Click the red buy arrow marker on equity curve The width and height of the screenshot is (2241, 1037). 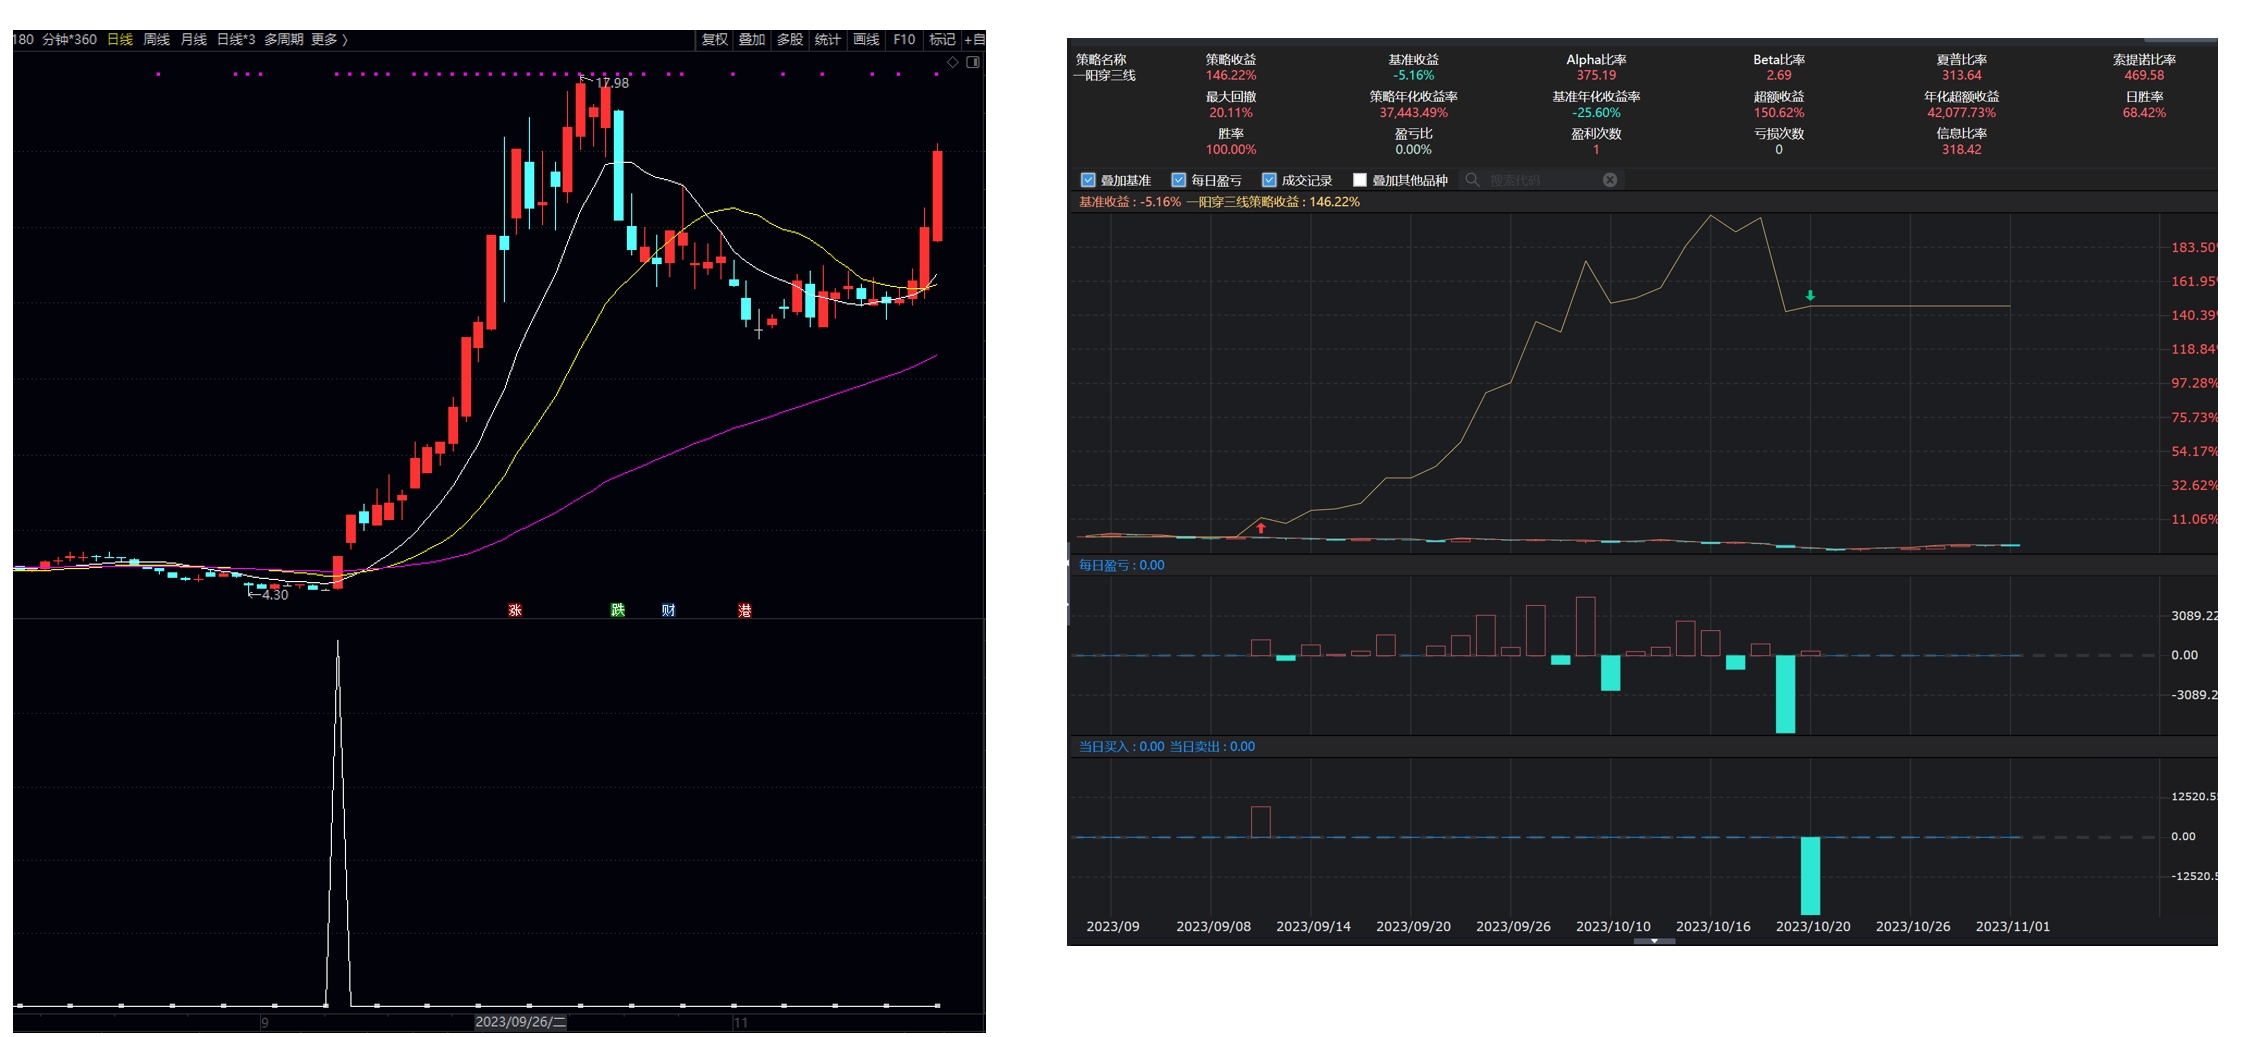[1261, 528]
